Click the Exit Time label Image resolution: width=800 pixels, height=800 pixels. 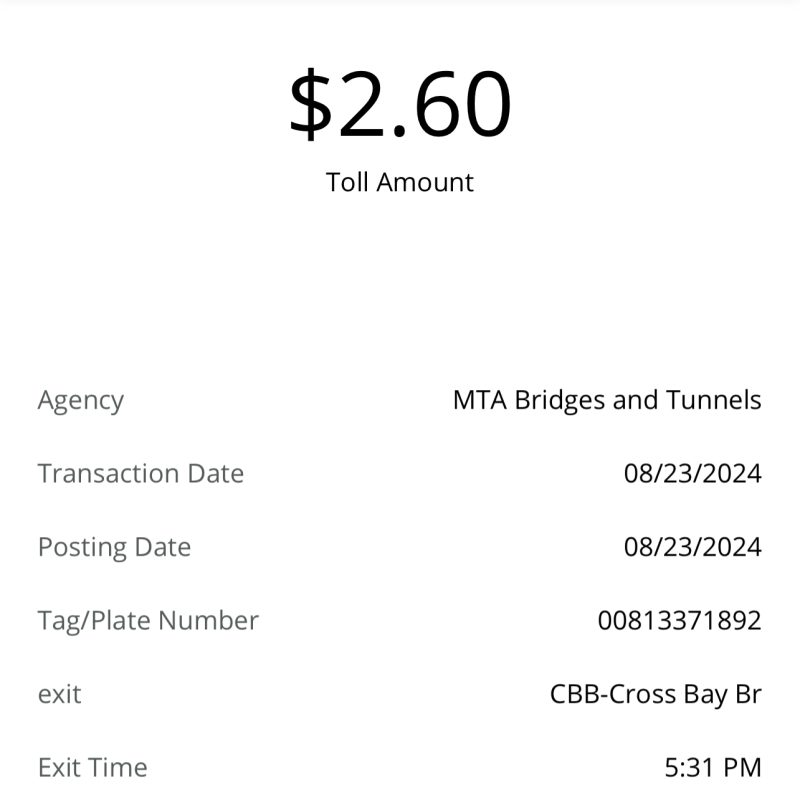(93, 768)
